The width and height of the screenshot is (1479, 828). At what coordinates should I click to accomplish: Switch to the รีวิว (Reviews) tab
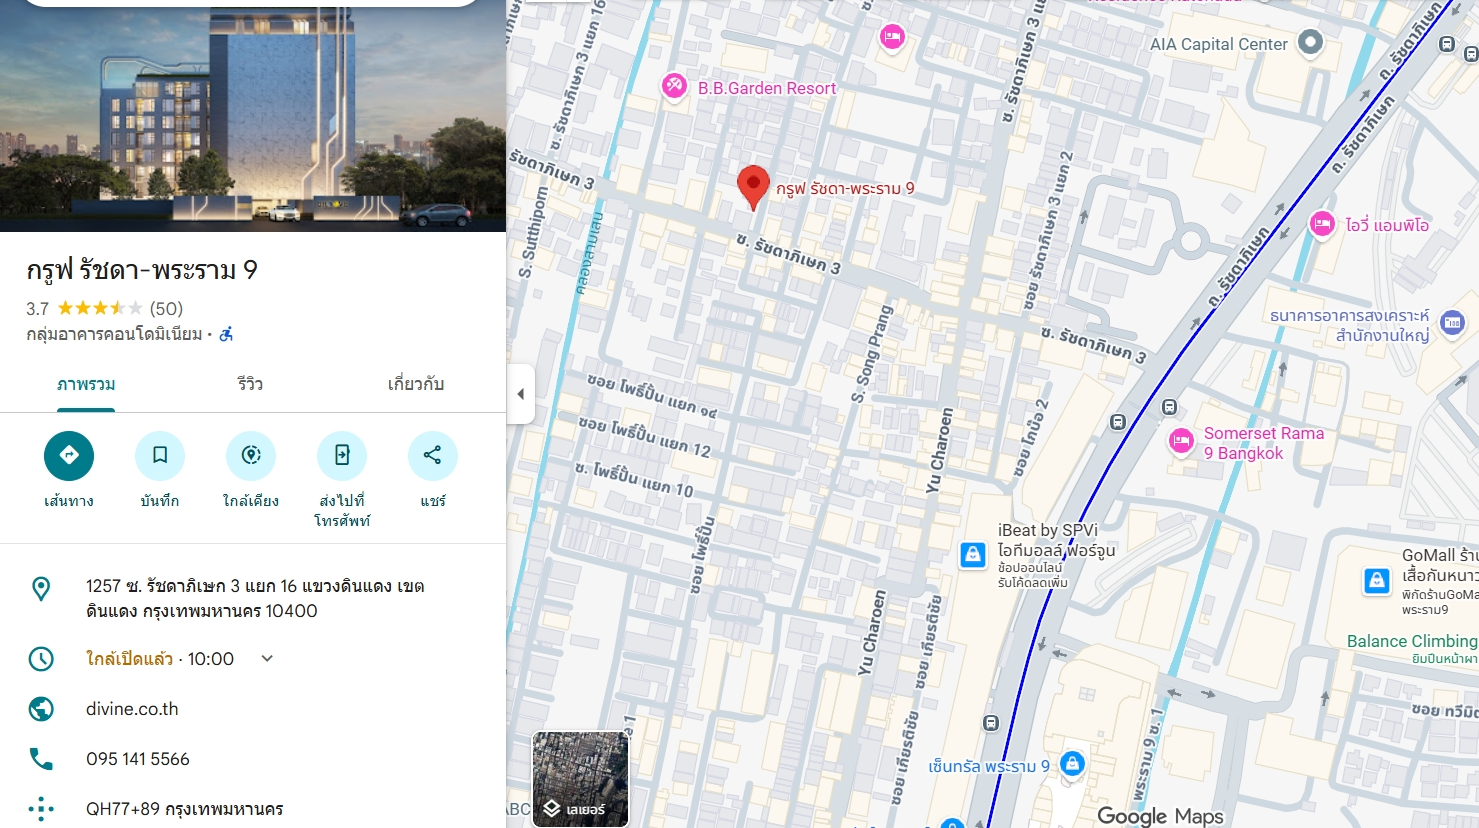[x=250, y=384]
